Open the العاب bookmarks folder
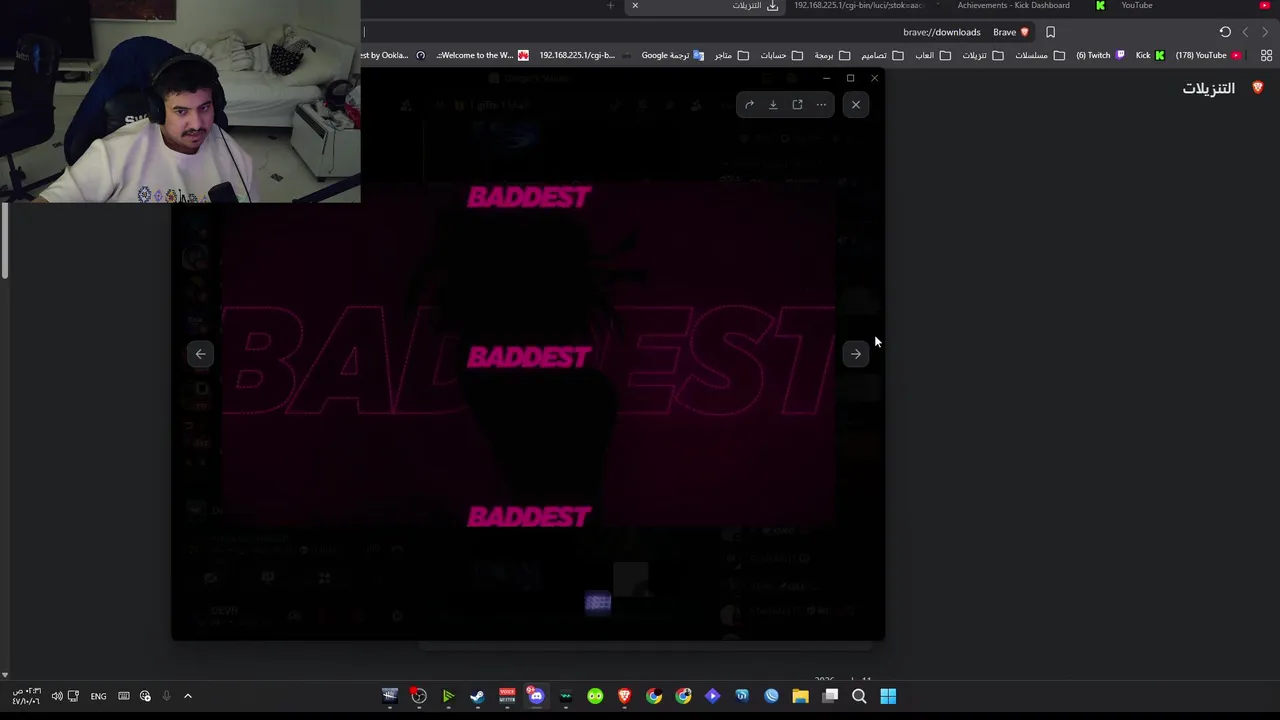The height and width of the screenshot is (720, 1280). [x=932, y=55]
